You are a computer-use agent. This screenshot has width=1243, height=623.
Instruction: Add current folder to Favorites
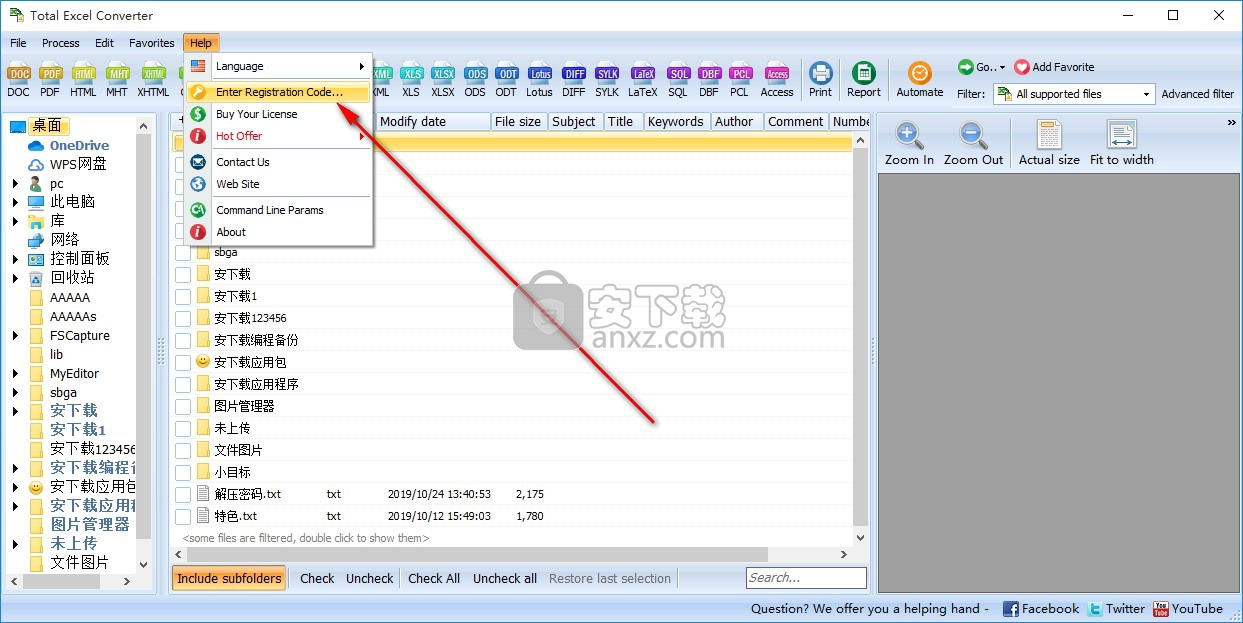(x=1054, y=67)
